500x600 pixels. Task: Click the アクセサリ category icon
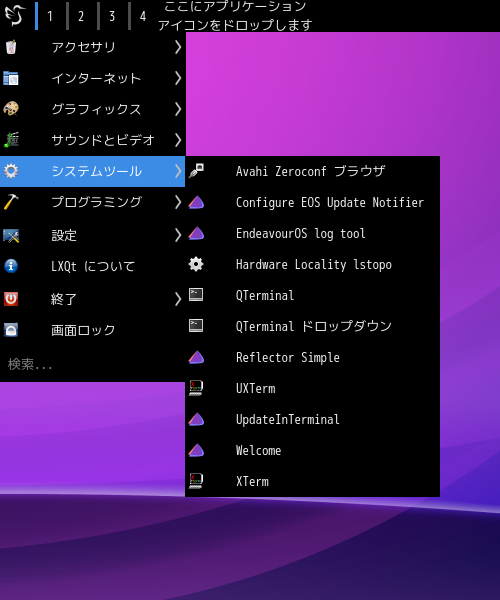[11, 47]
